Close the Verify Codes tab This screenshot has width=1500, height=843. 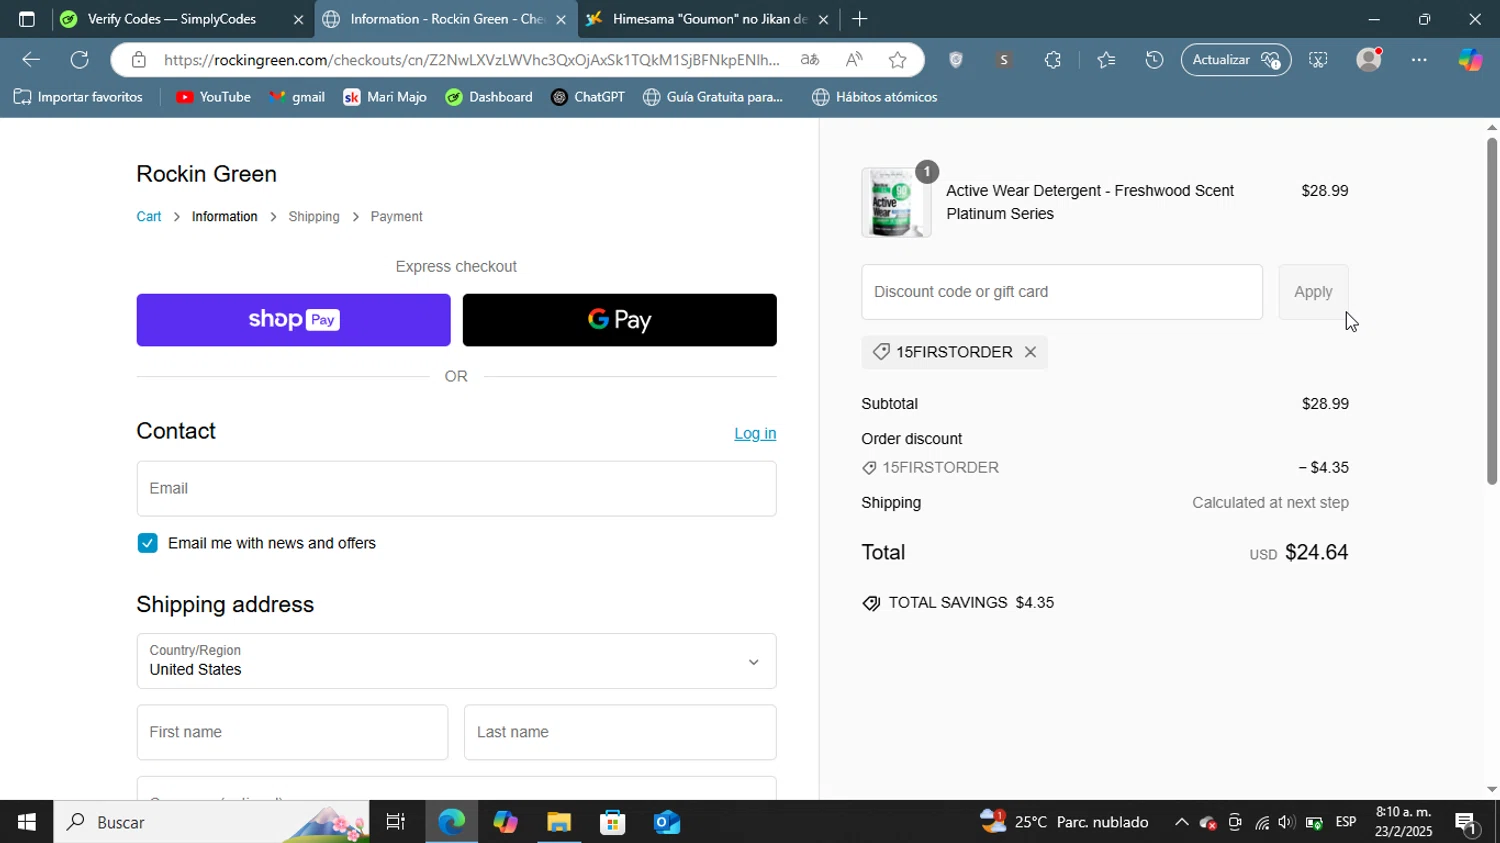point(298,19)
